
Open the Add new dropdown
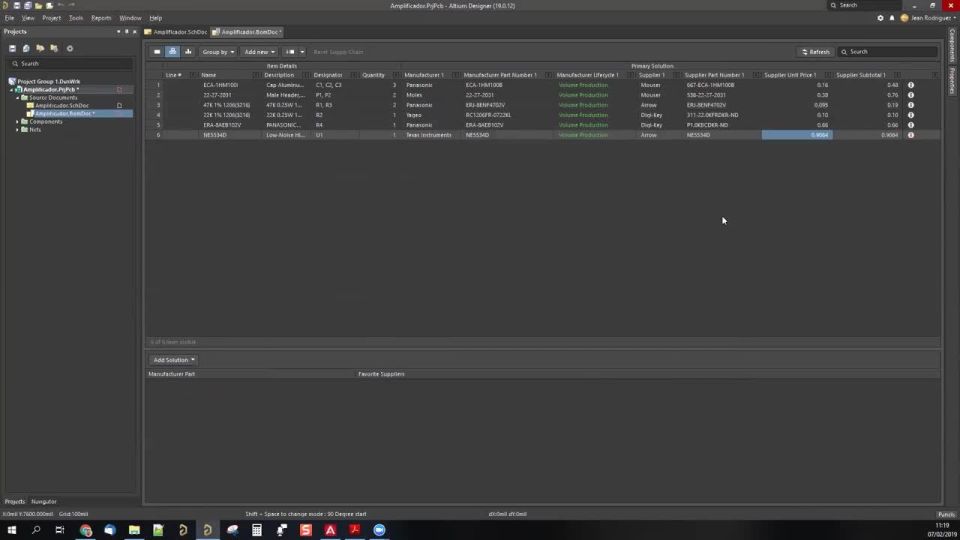259,52
